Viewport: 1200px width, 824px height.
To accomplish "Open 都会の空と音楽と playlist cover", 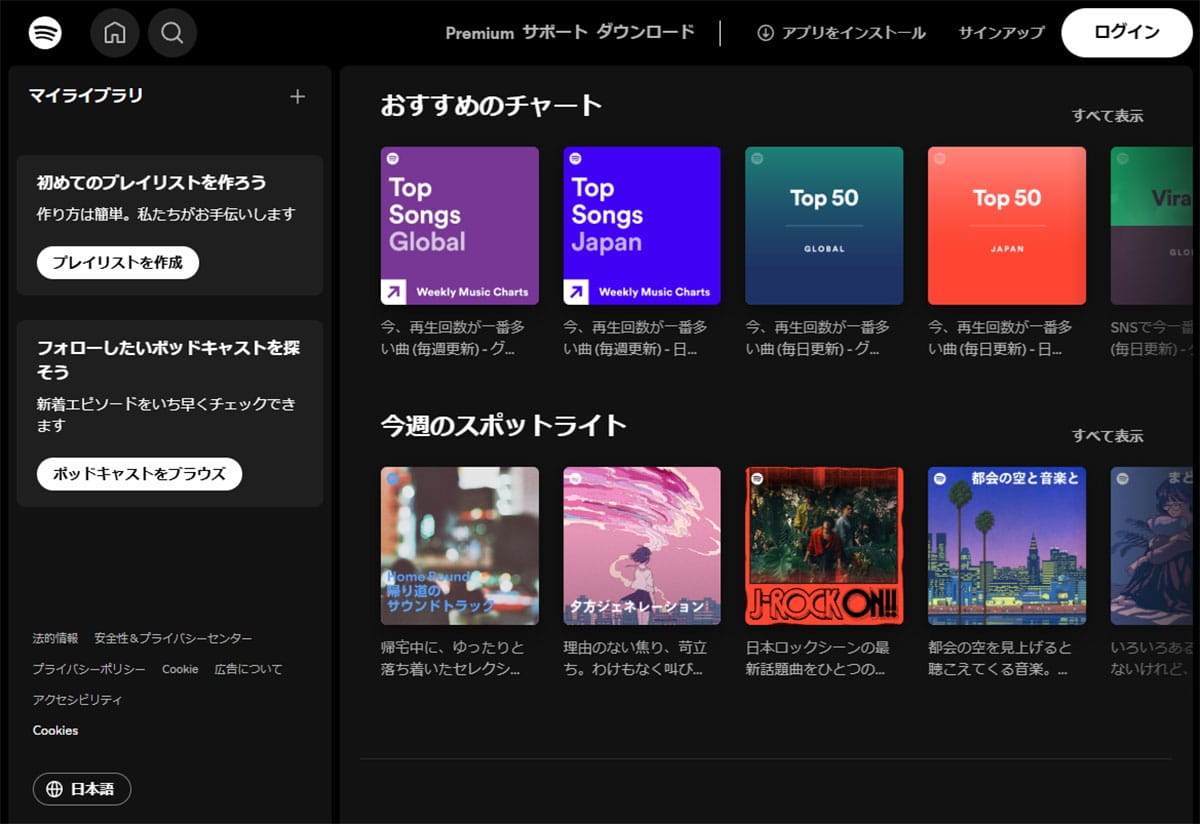I will coord(1007,546).
